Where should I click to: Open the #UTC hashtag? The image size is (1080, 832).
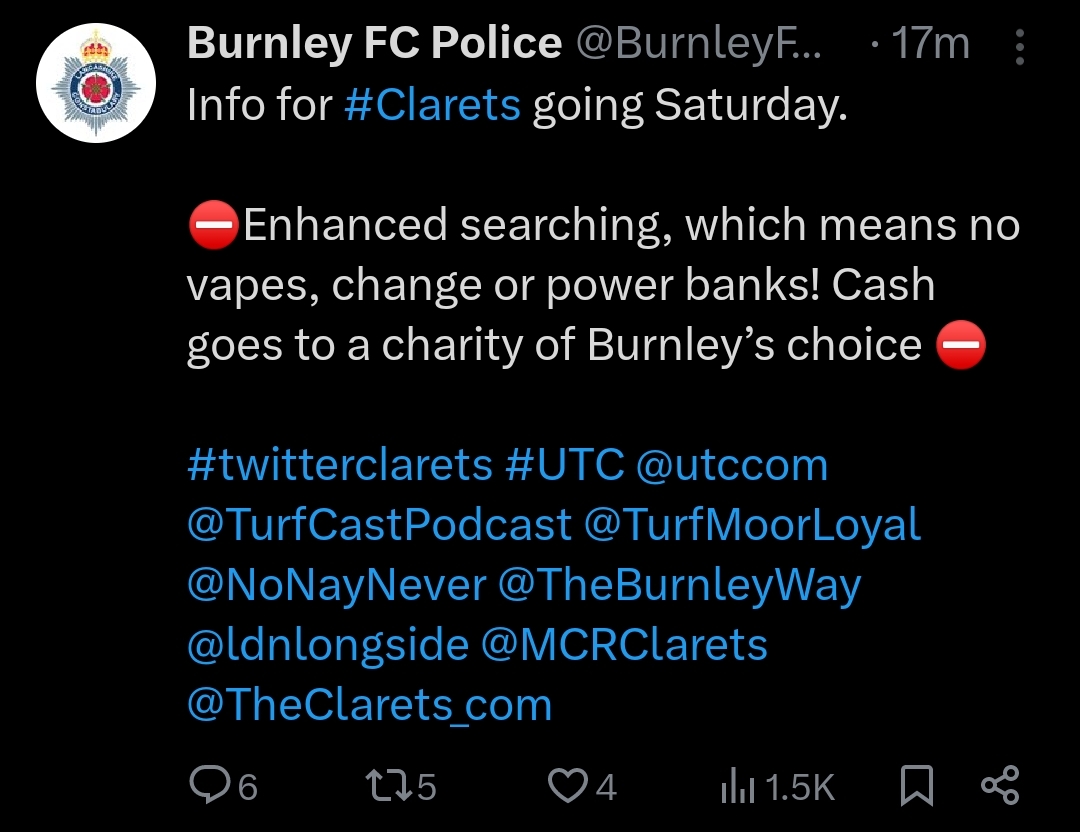564,465
